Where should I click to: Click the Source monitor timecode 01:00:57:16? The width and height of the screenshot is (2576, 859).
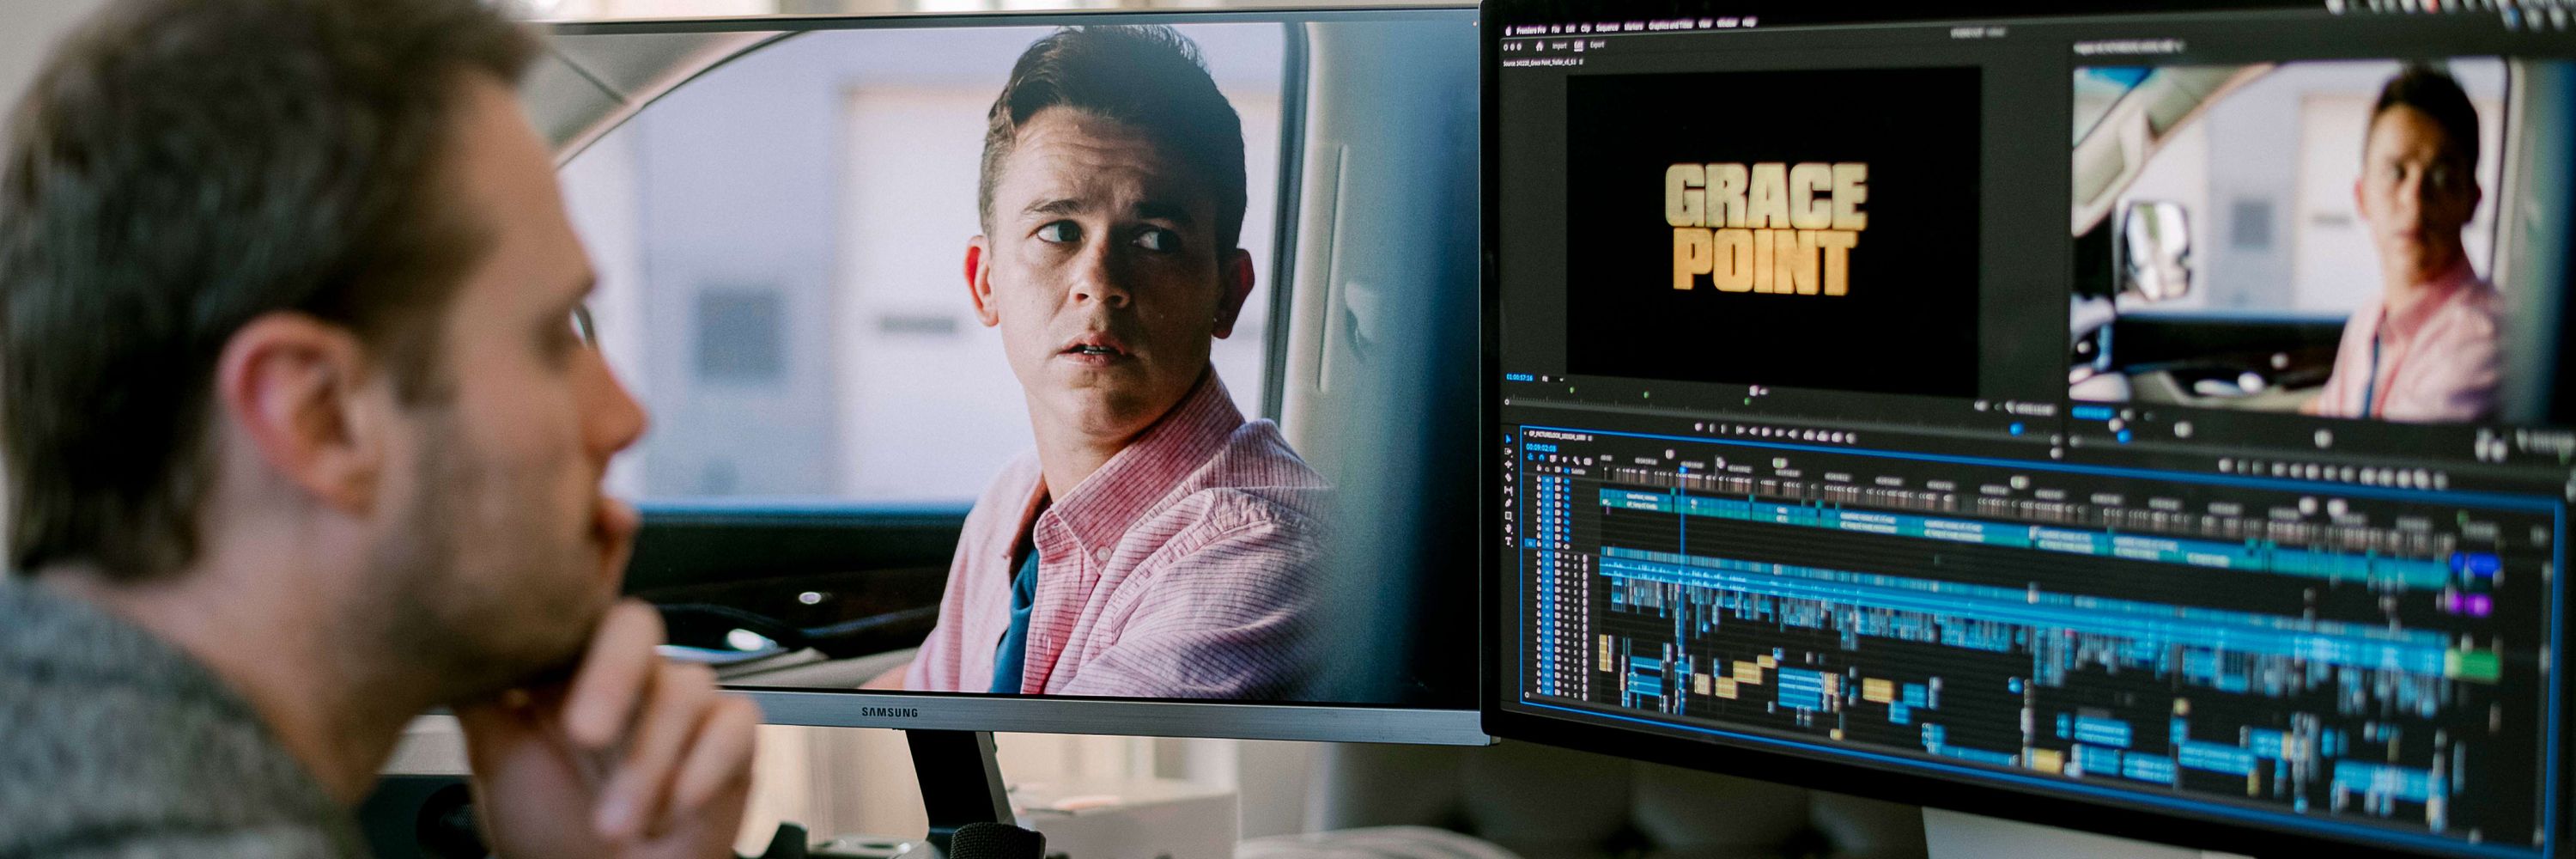1520,377
